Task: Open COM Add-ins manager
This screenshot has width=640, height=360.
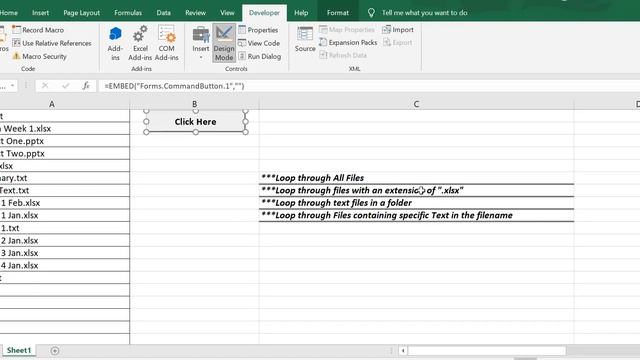Action: click(167, 43)
